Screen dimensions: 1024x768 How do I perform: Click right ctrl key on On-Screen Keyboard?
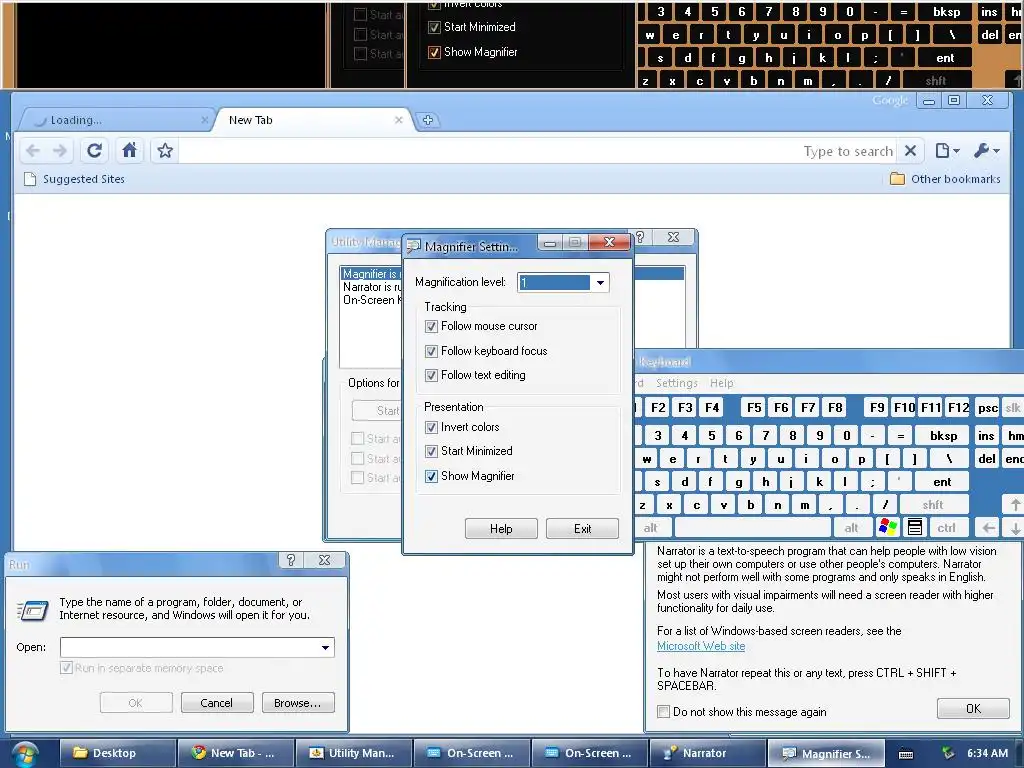(x=946, y=528)
